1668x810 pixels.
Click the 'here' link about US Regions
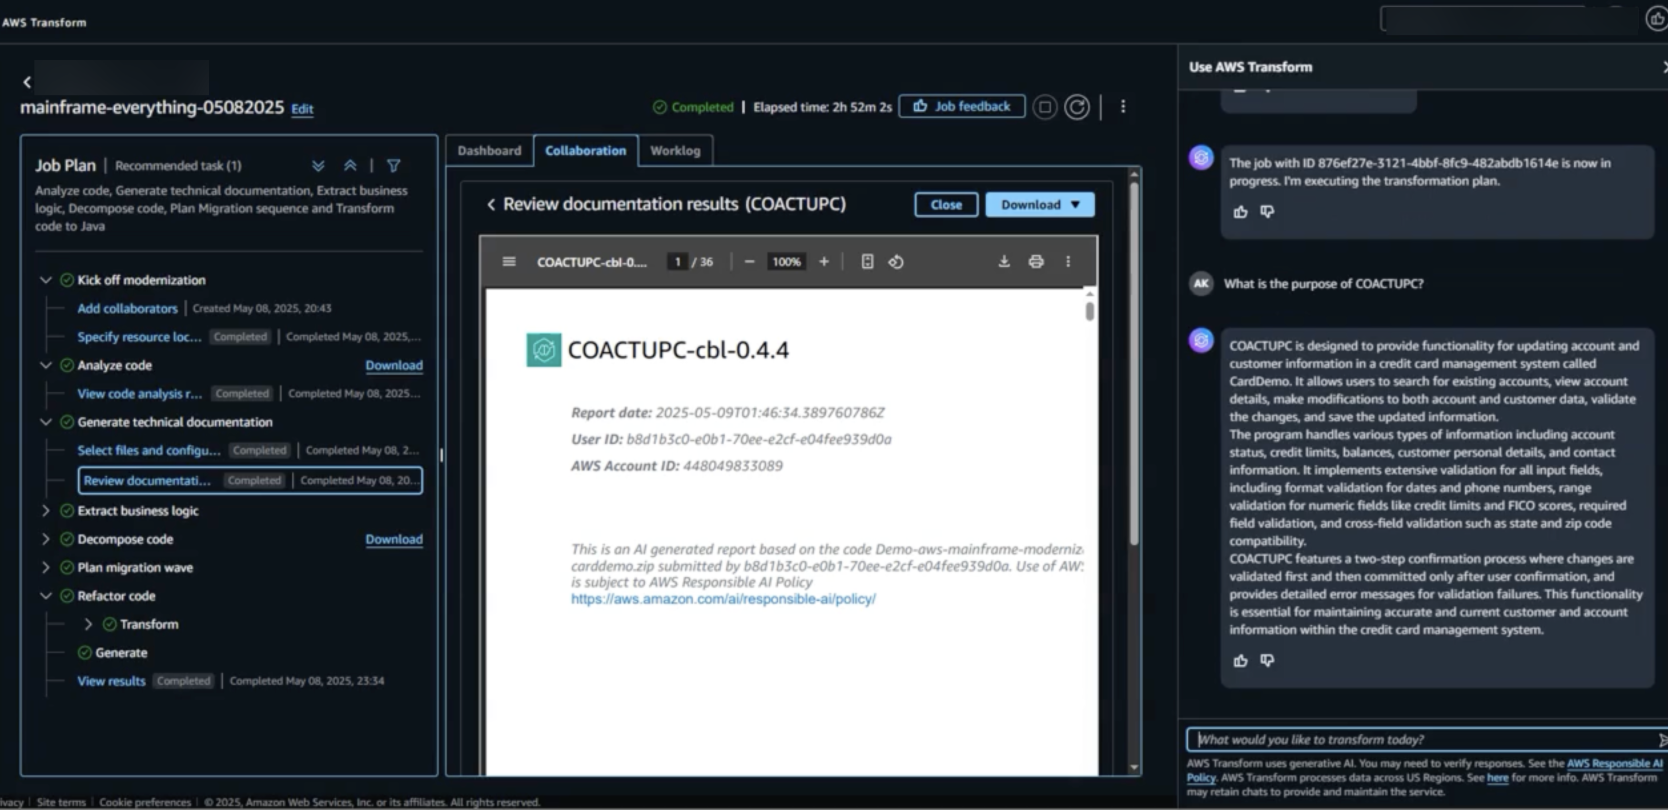(x=1497, y=778)
